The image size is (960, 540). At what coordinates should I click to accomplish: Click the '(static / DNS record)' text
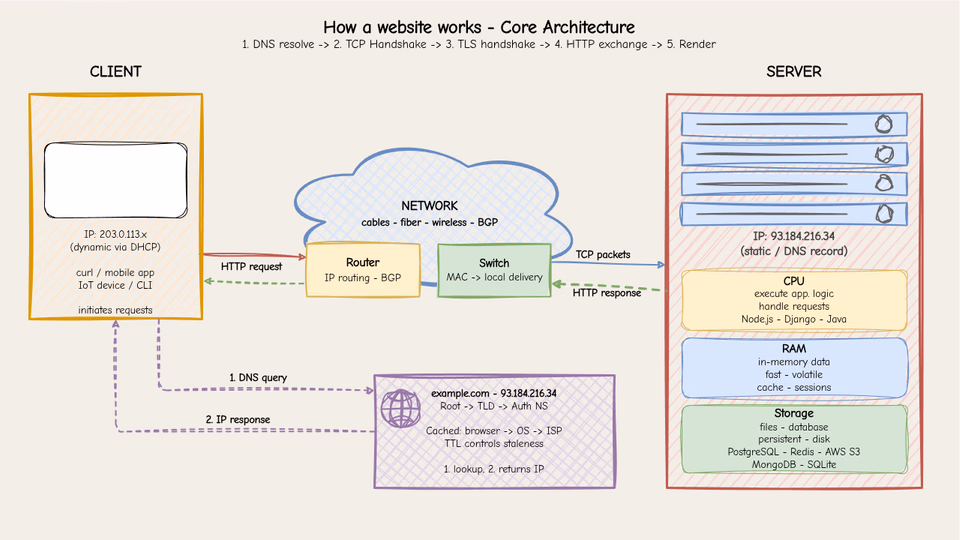[x=794, y=251]
